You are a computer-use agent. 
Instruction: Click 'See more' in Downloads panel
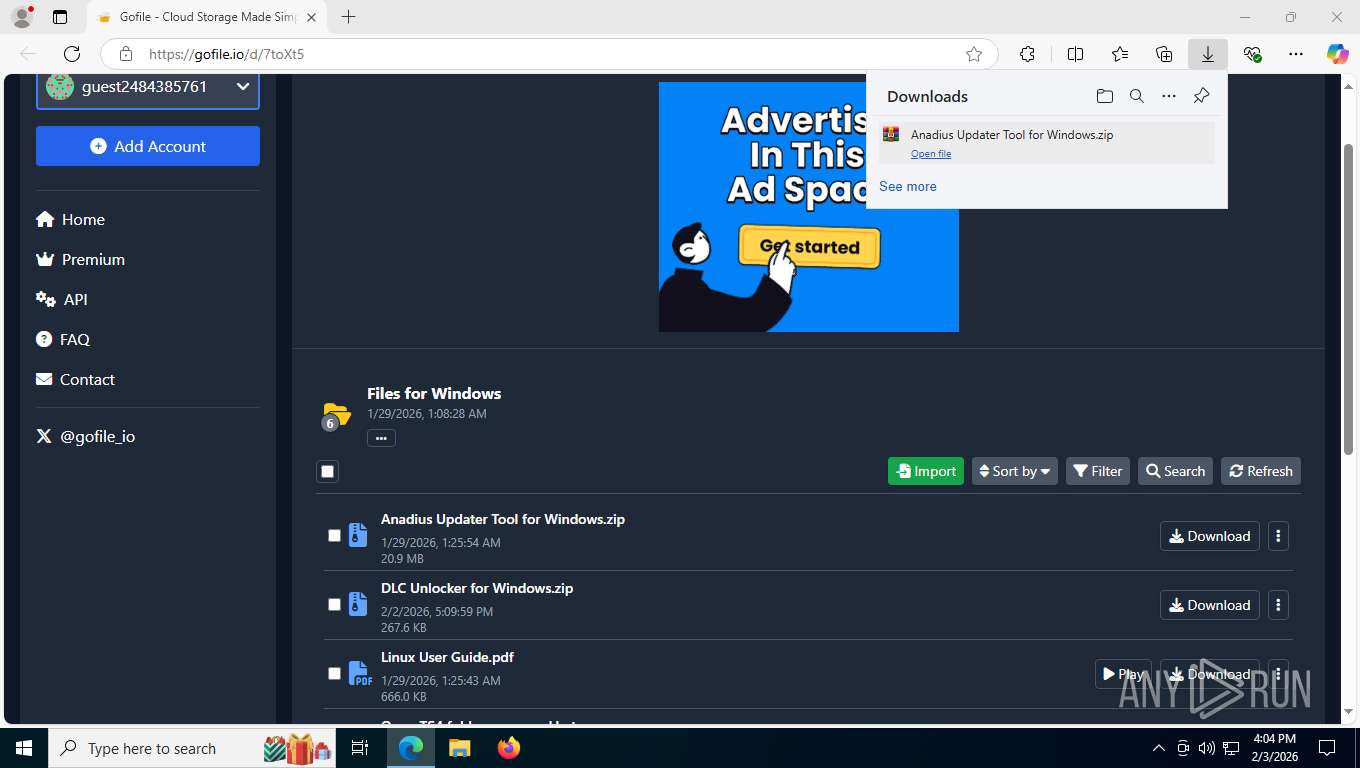pyautogui.click(x=908, y=186)
